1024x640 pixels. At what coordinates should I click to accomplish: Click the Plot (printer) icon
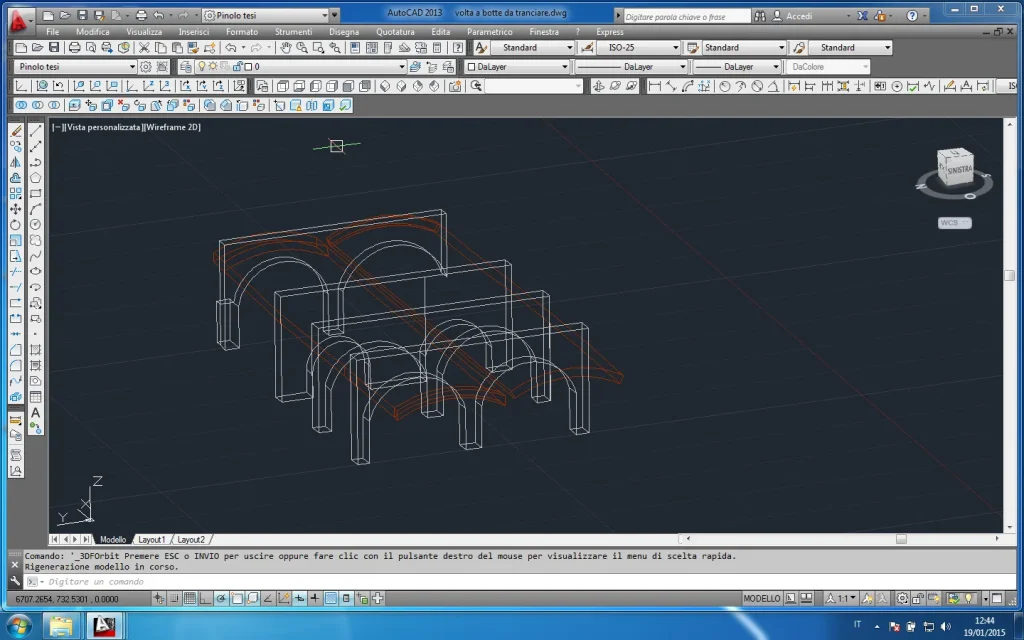click(74, 48)
